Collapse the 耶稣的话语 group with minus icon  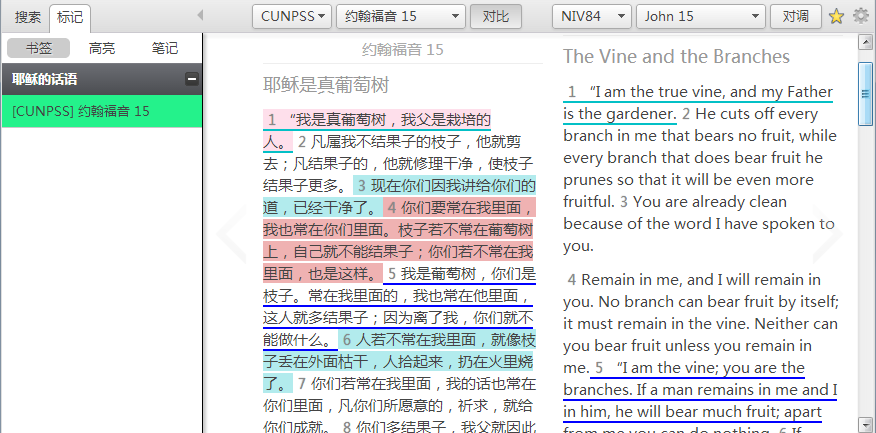click(192, 80)
